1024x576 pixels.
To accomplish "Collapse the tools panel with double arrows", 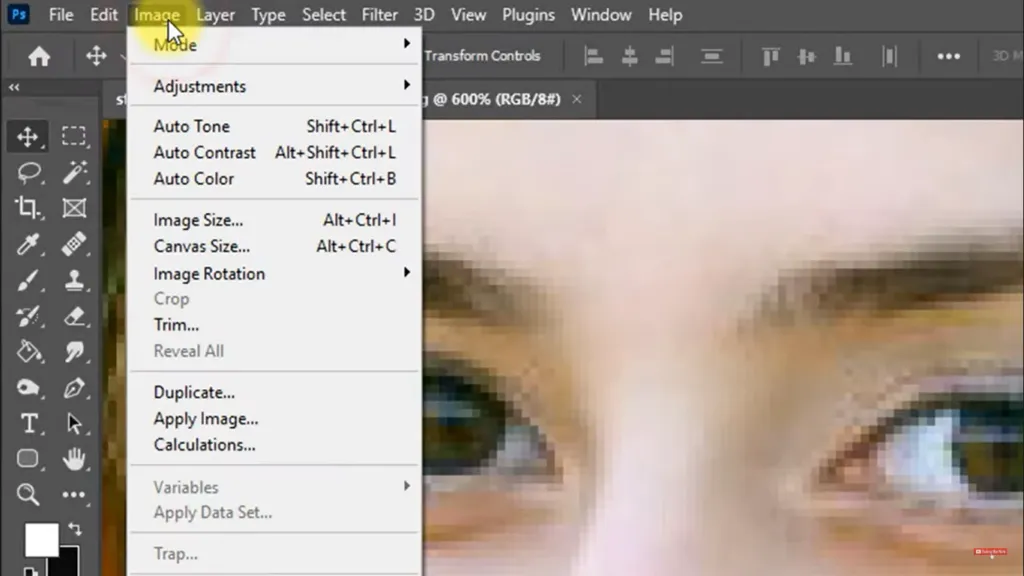I will pyautogui.click(x=14, y=88).
